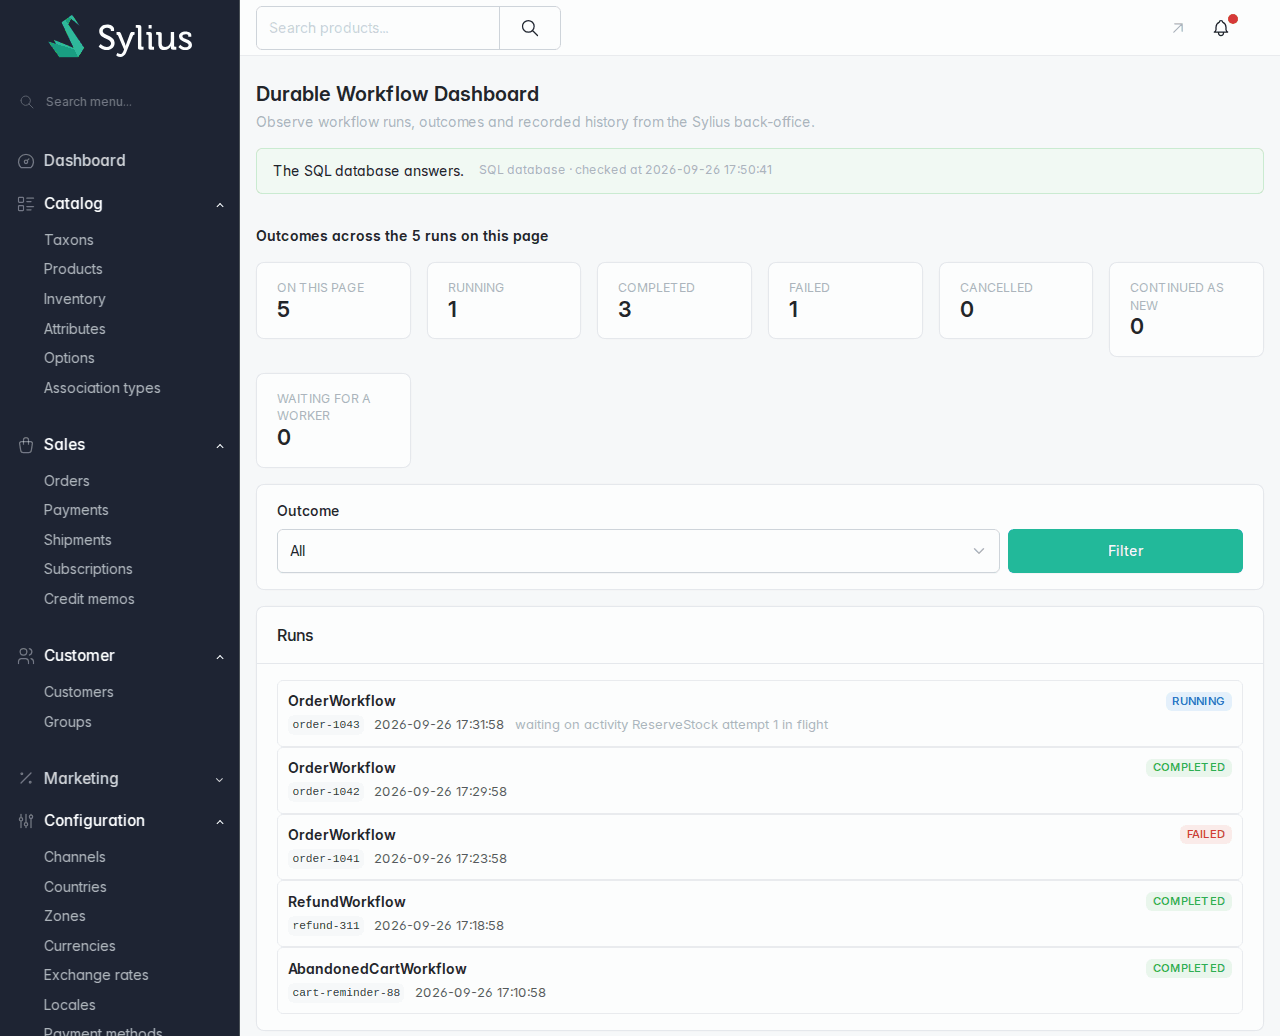The width and height of the screenshot is (1280, 1036).
Task: Click the Catalog section icon
Action: pyautogui.click(x=26, y=204)
